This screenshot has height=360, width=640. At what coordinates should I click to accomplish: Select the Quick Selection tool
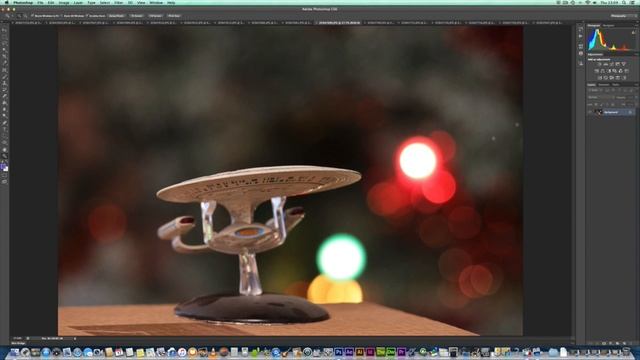click(x=5, y=50)
